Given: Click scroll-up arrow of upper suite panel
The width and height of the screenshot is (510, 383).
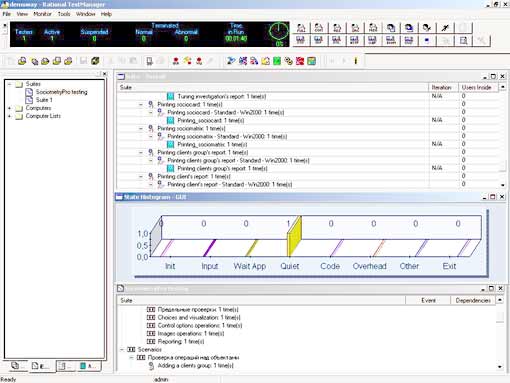Looking at the screenshot, I should click(x=503, y=87).
